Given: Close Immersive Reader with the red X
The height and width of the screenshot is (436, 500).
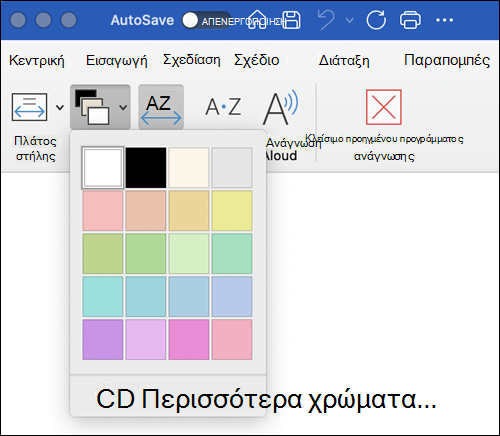Looking at the screenshot, I should coord(384,107).
